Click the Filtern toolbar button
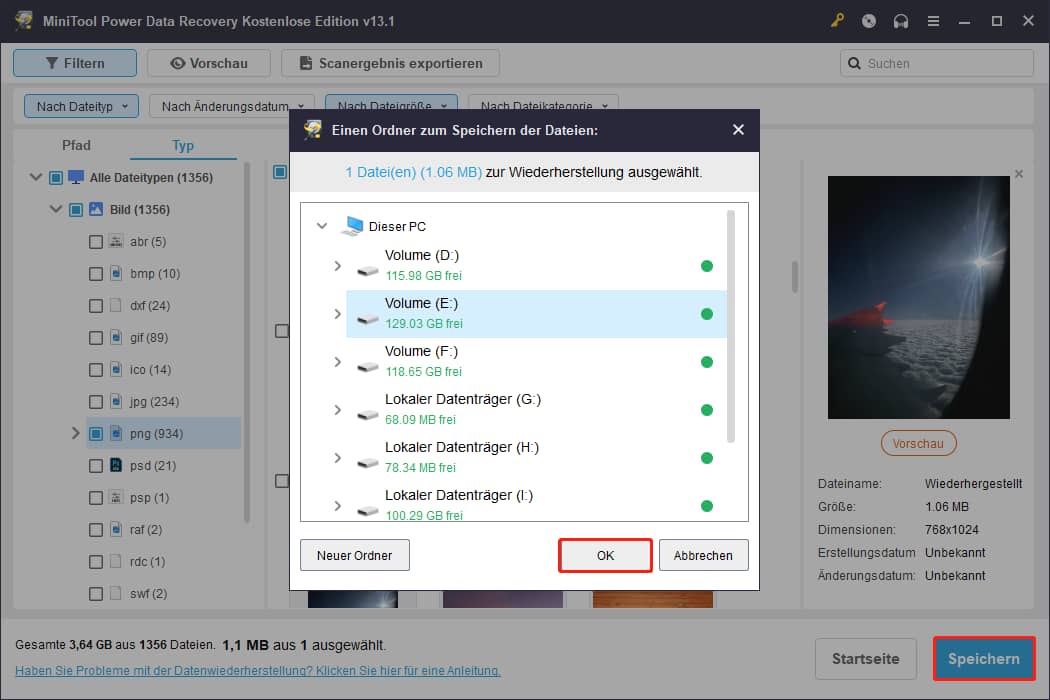The height and width of the screenshot is (700, 1050). pyautogui.click(x=75, y=63)
